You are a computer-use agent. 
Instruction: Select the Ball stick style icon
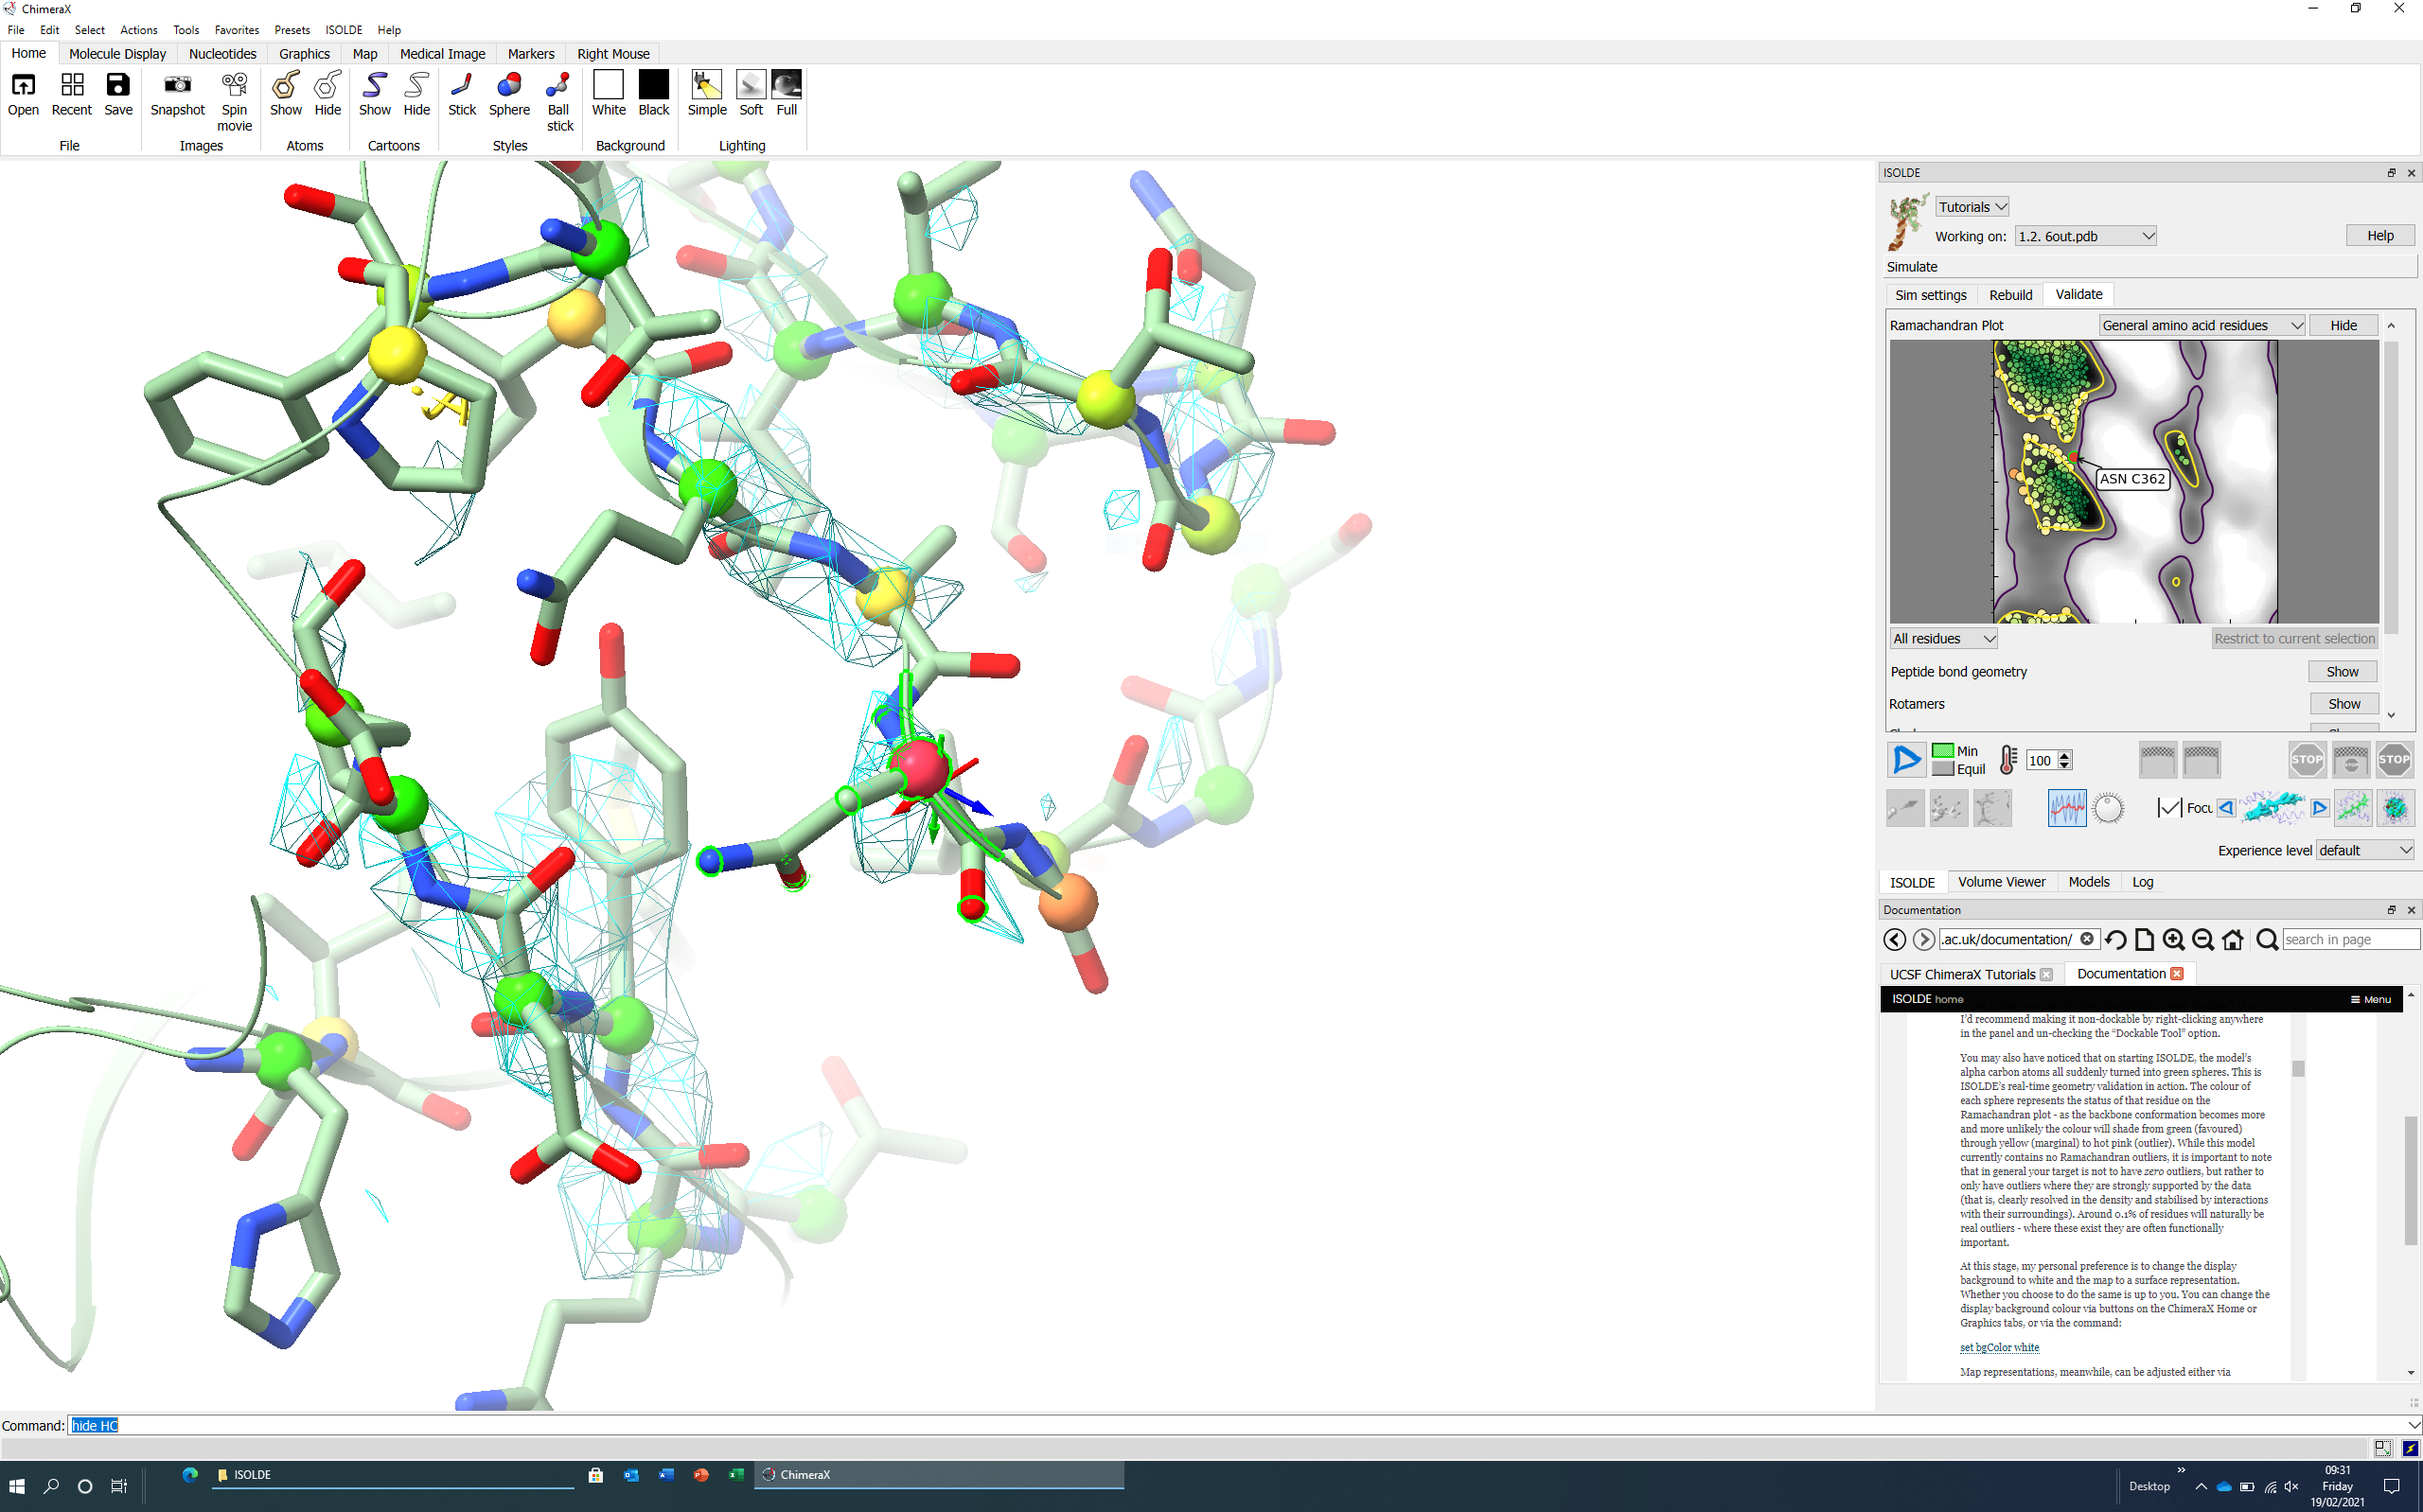click(x=559, y=87)
